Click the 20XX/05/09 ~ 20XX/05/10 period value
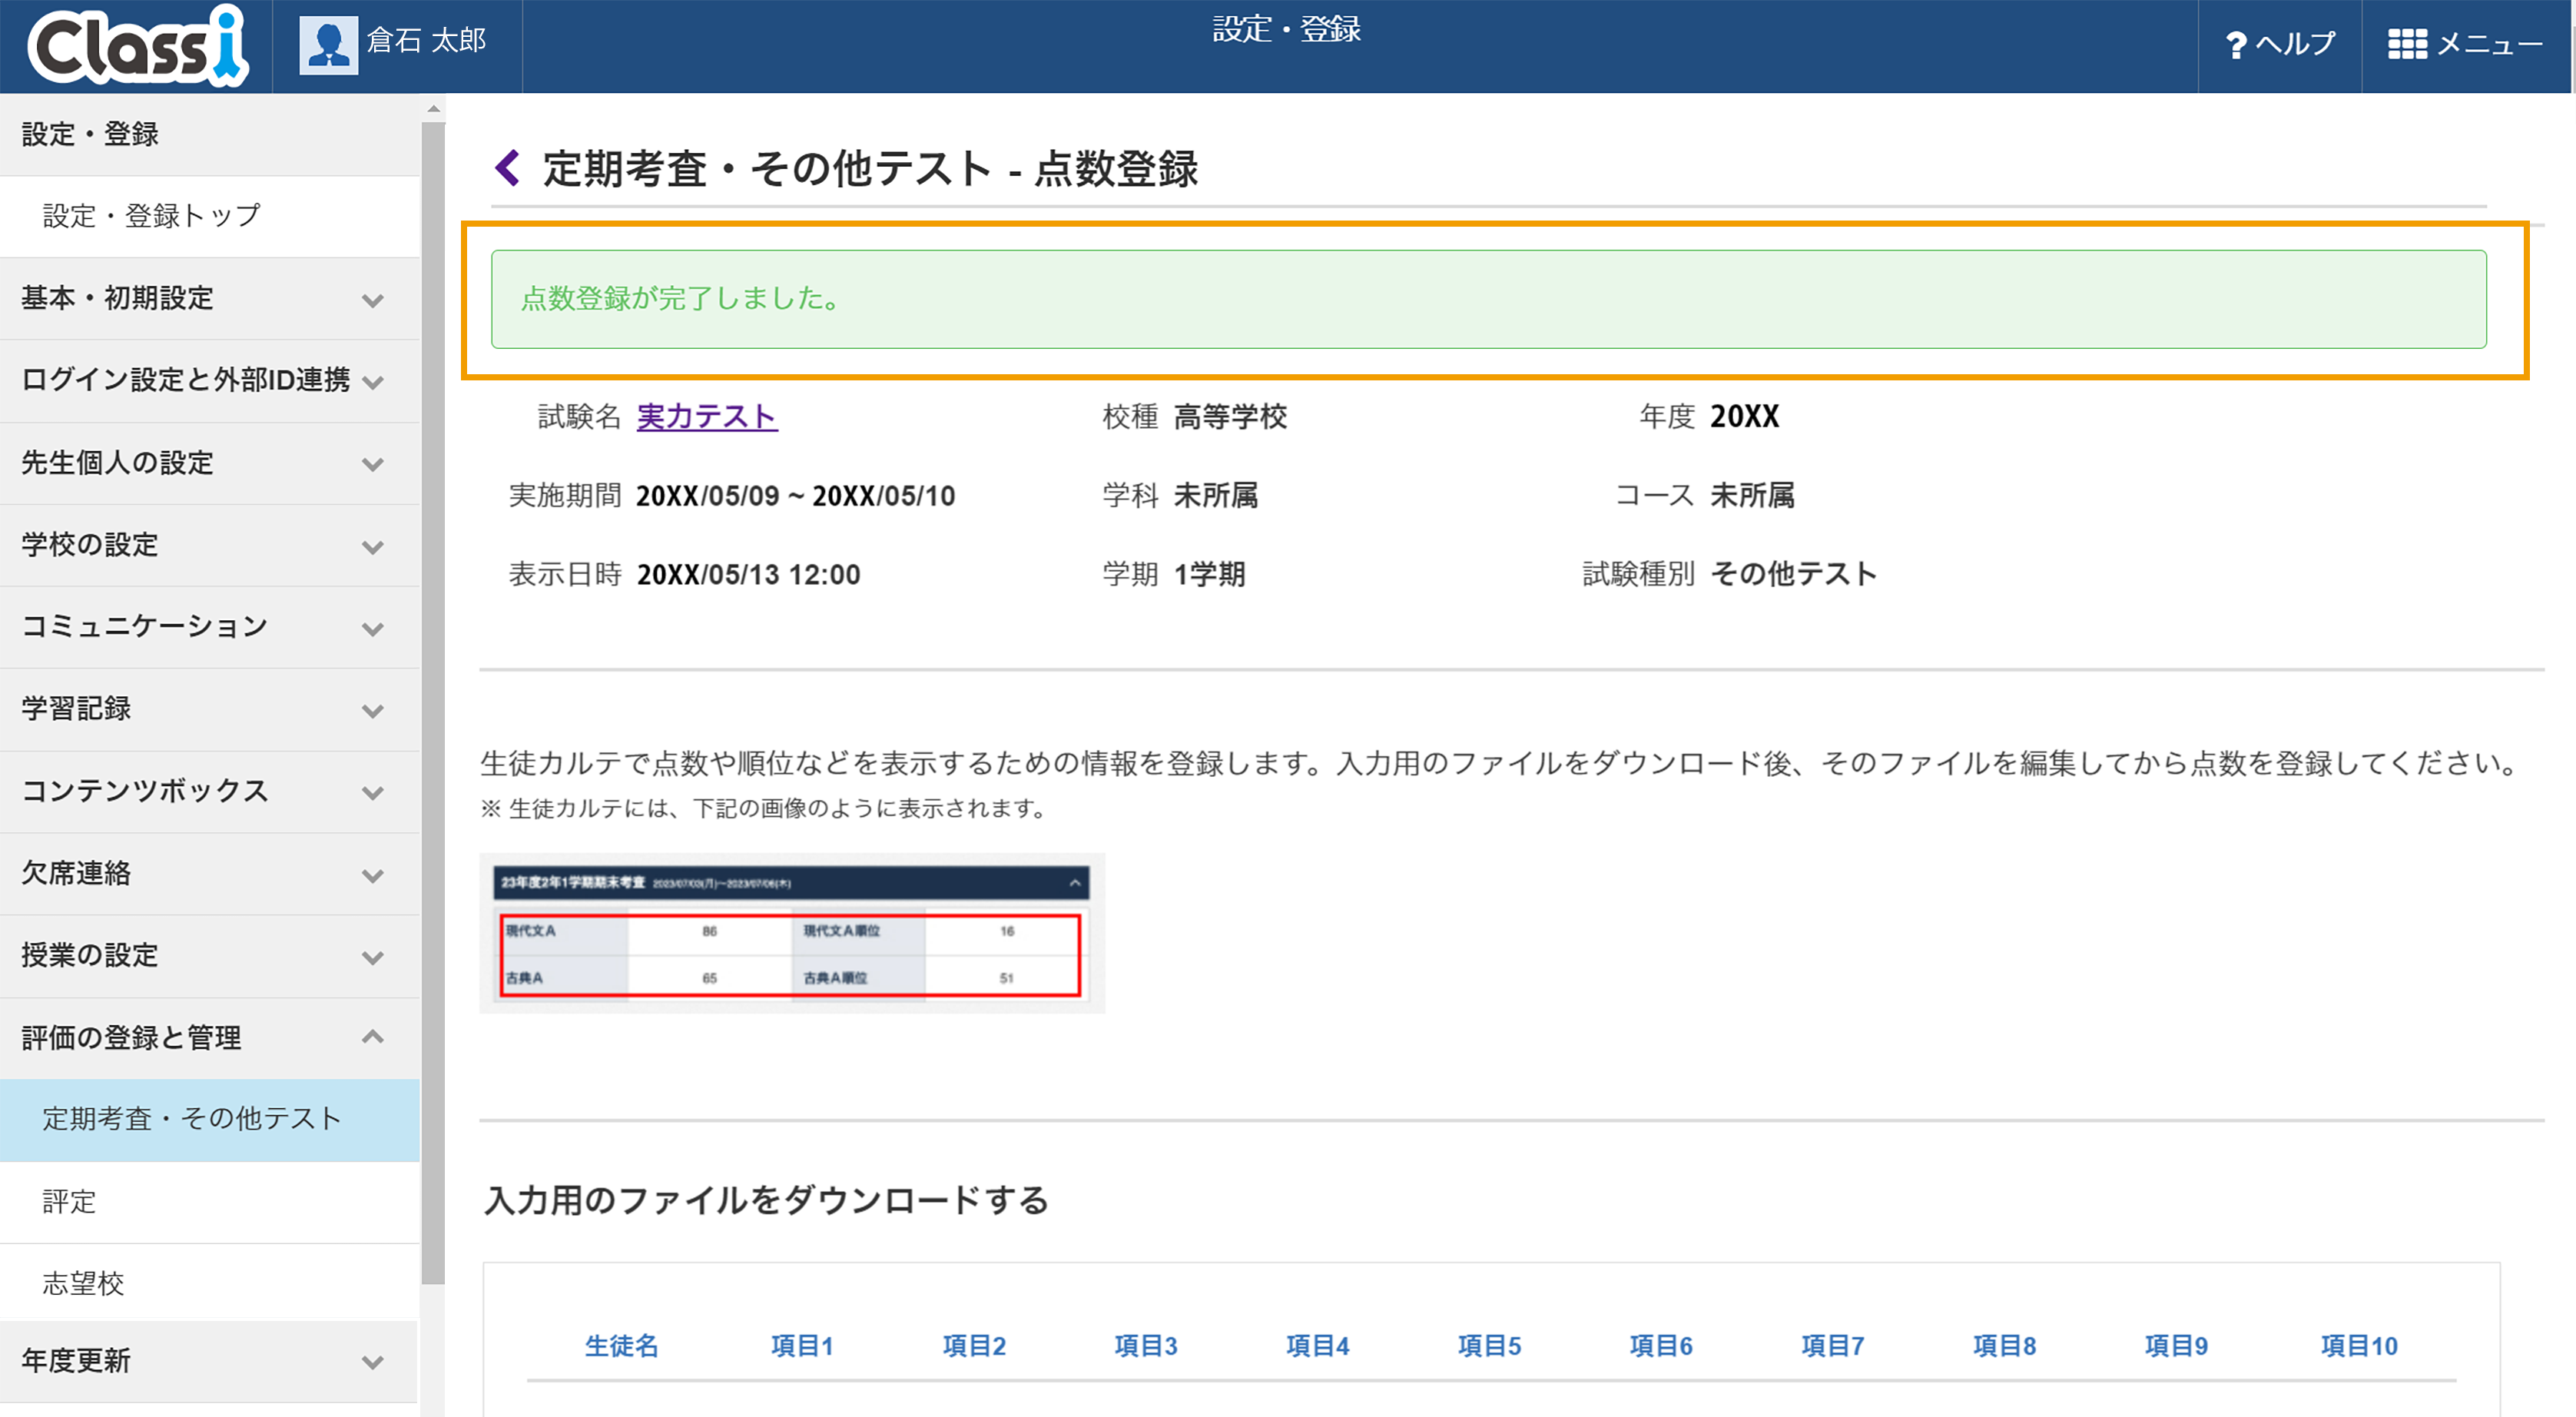2576x1417 pixels. [x=796, y=495]
